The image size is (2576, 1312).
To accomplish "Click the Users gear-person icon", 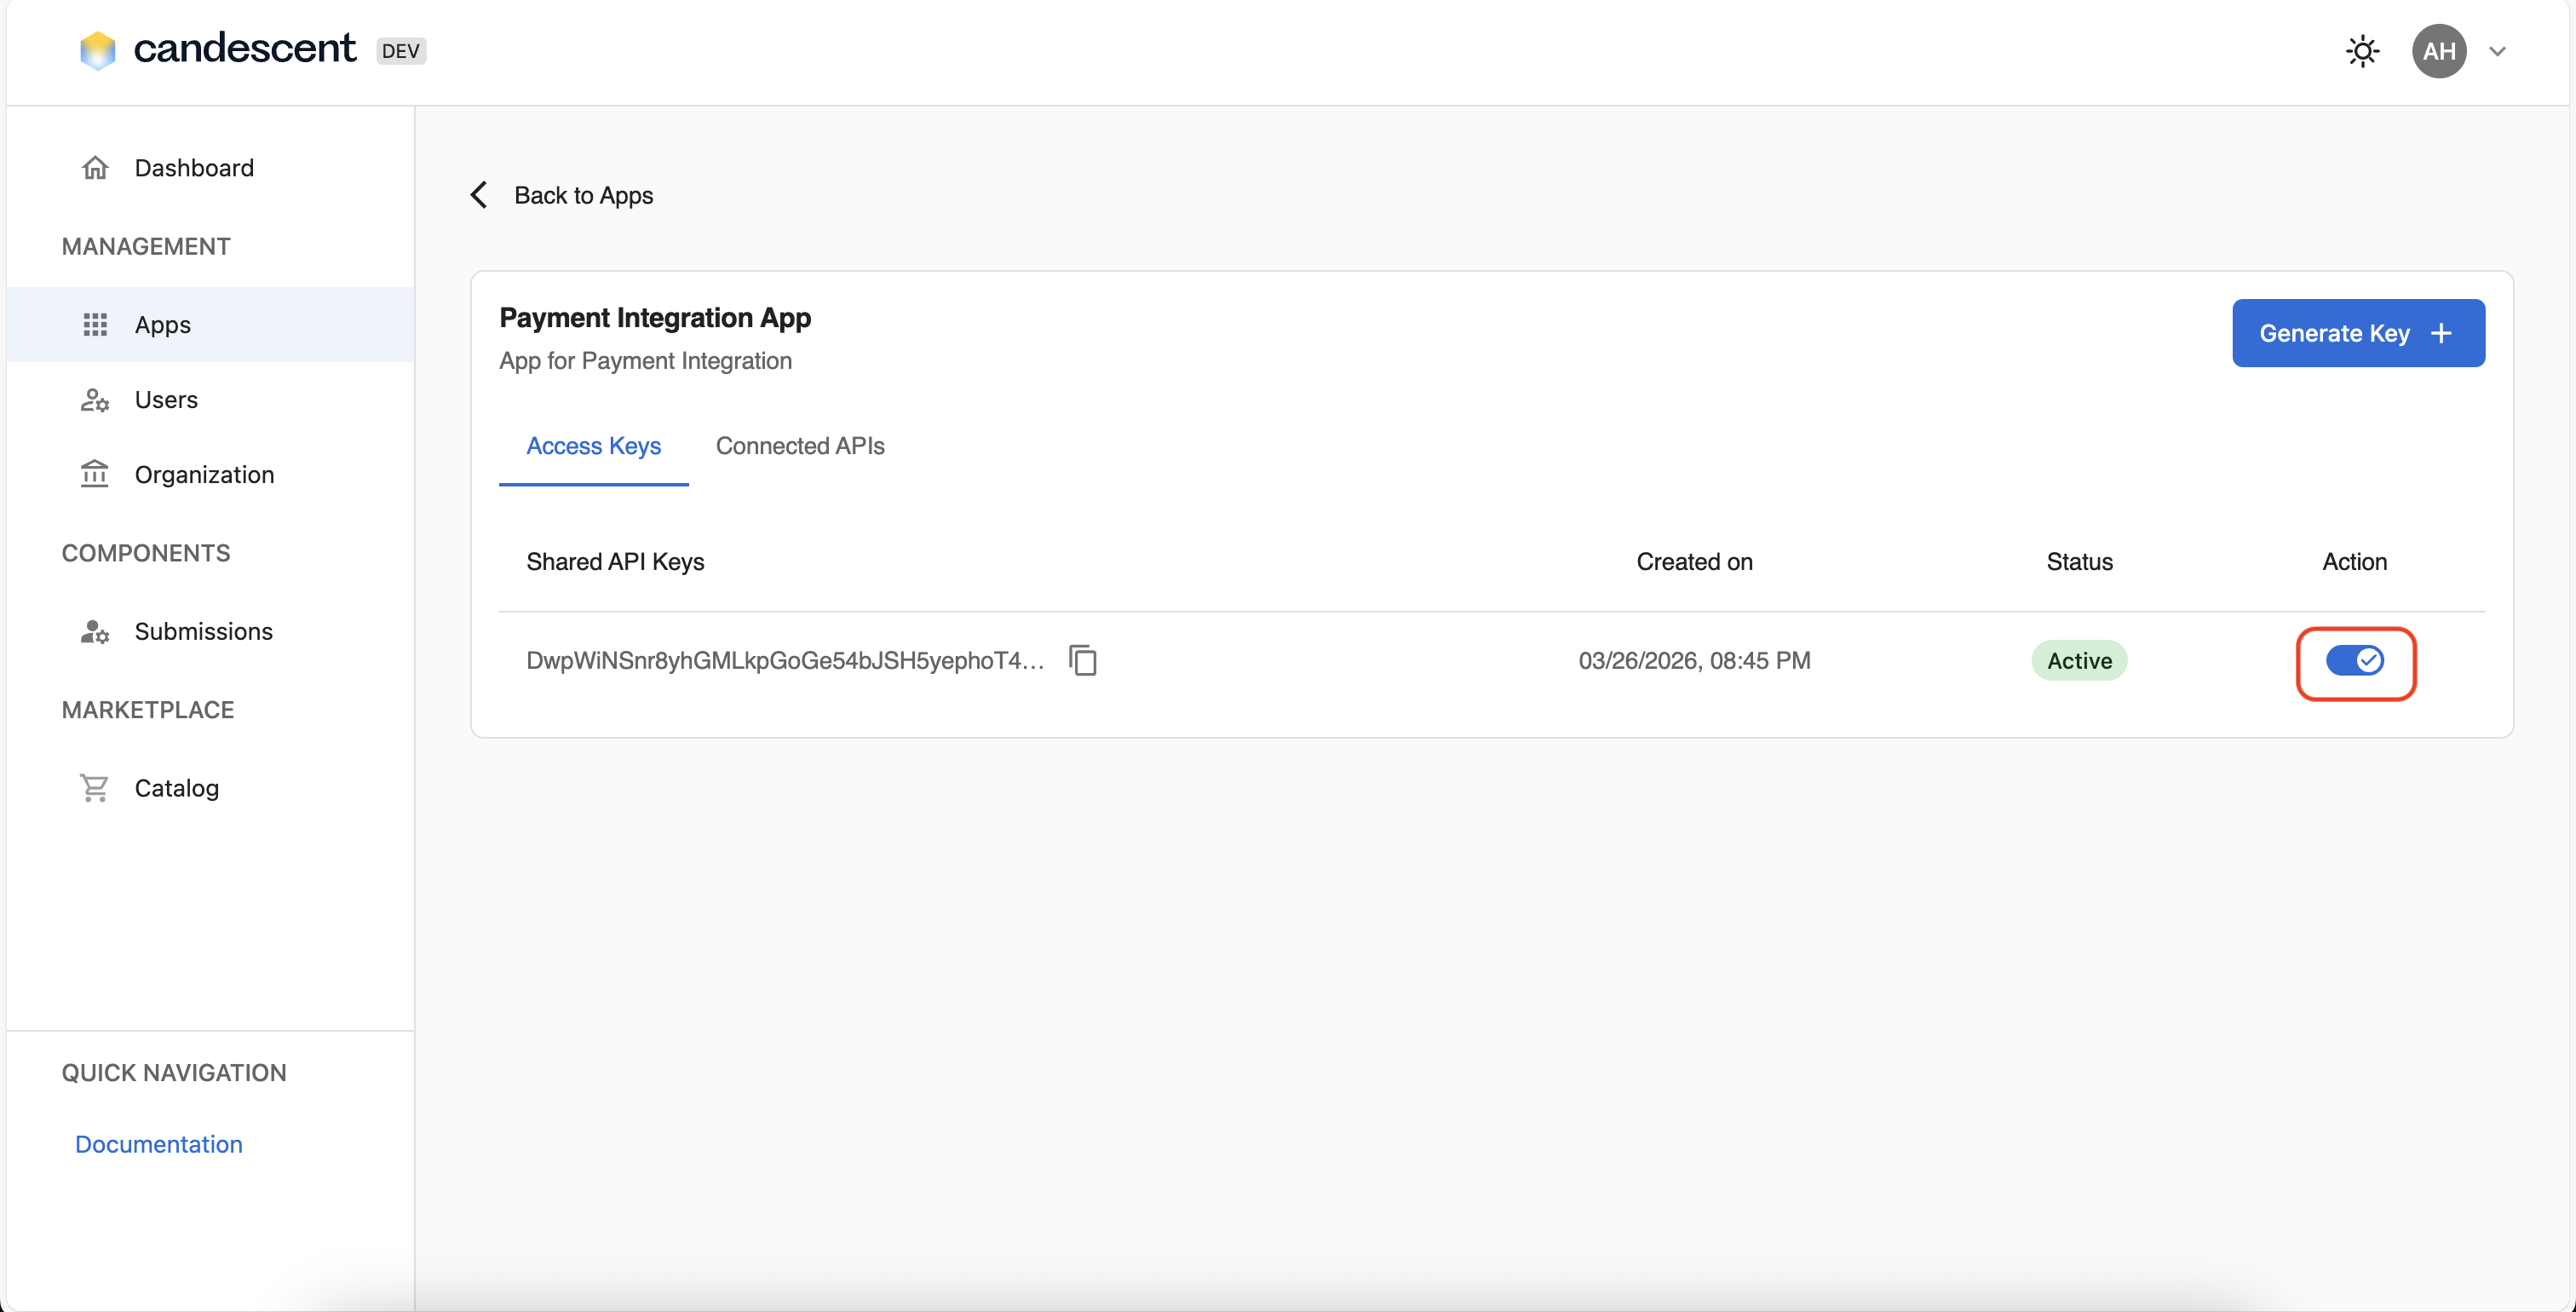I will (x=95, y=400).
